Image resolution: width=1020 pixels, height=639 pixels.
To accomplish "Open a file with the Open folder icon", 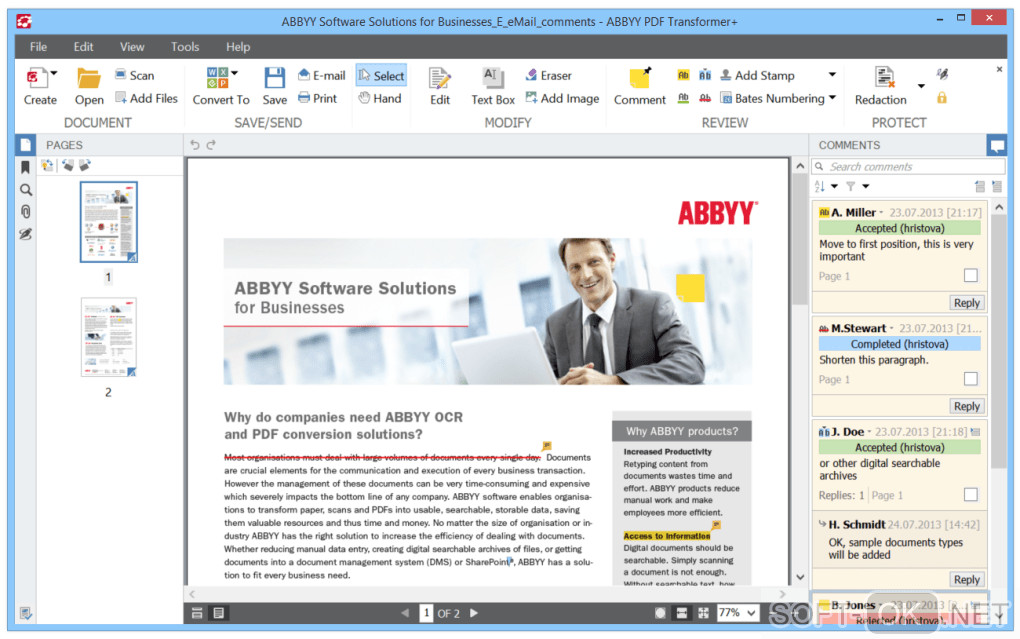I will pyautogui.click(x=88, y=79).
